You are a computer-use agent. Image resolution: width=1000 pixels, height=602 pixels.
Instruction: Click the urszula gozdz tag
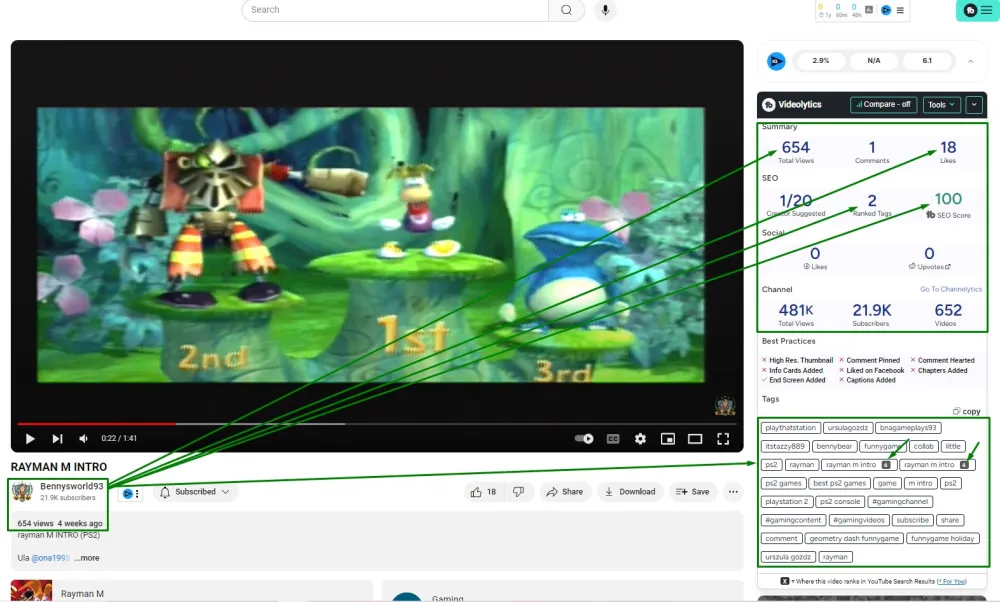pyautogui.click(x=788, y=557)
